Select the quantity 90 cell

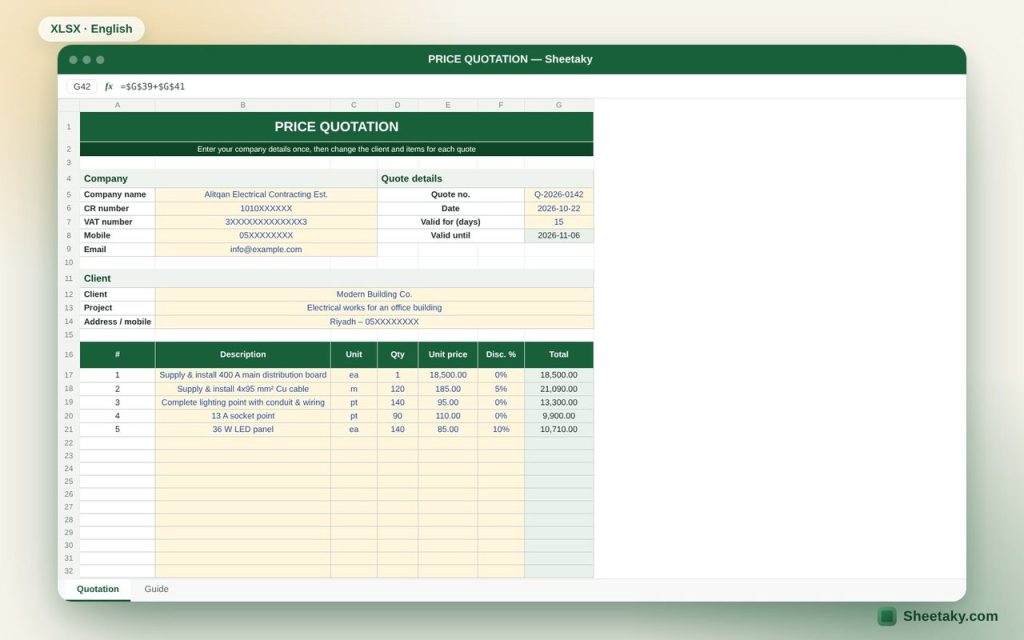pos(397,416)
